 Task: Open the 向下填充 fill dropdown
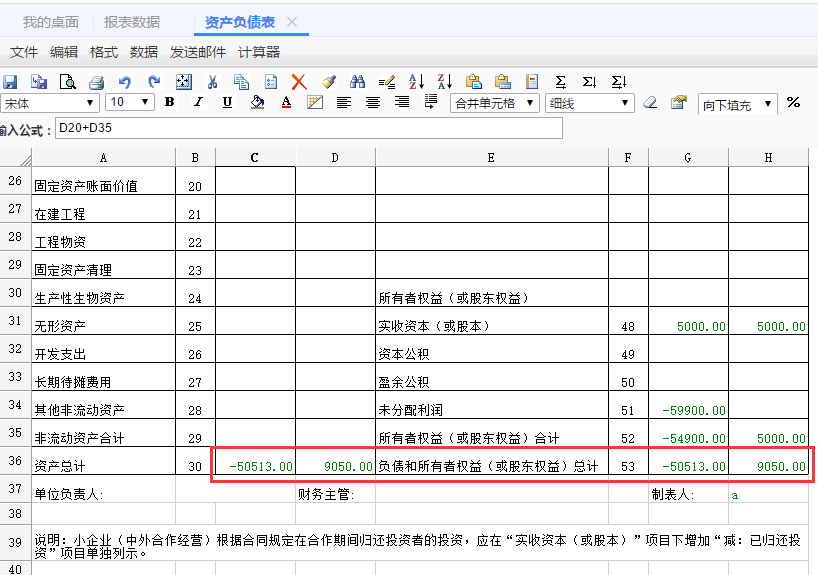pyautogui.click(x=768, y=104)
